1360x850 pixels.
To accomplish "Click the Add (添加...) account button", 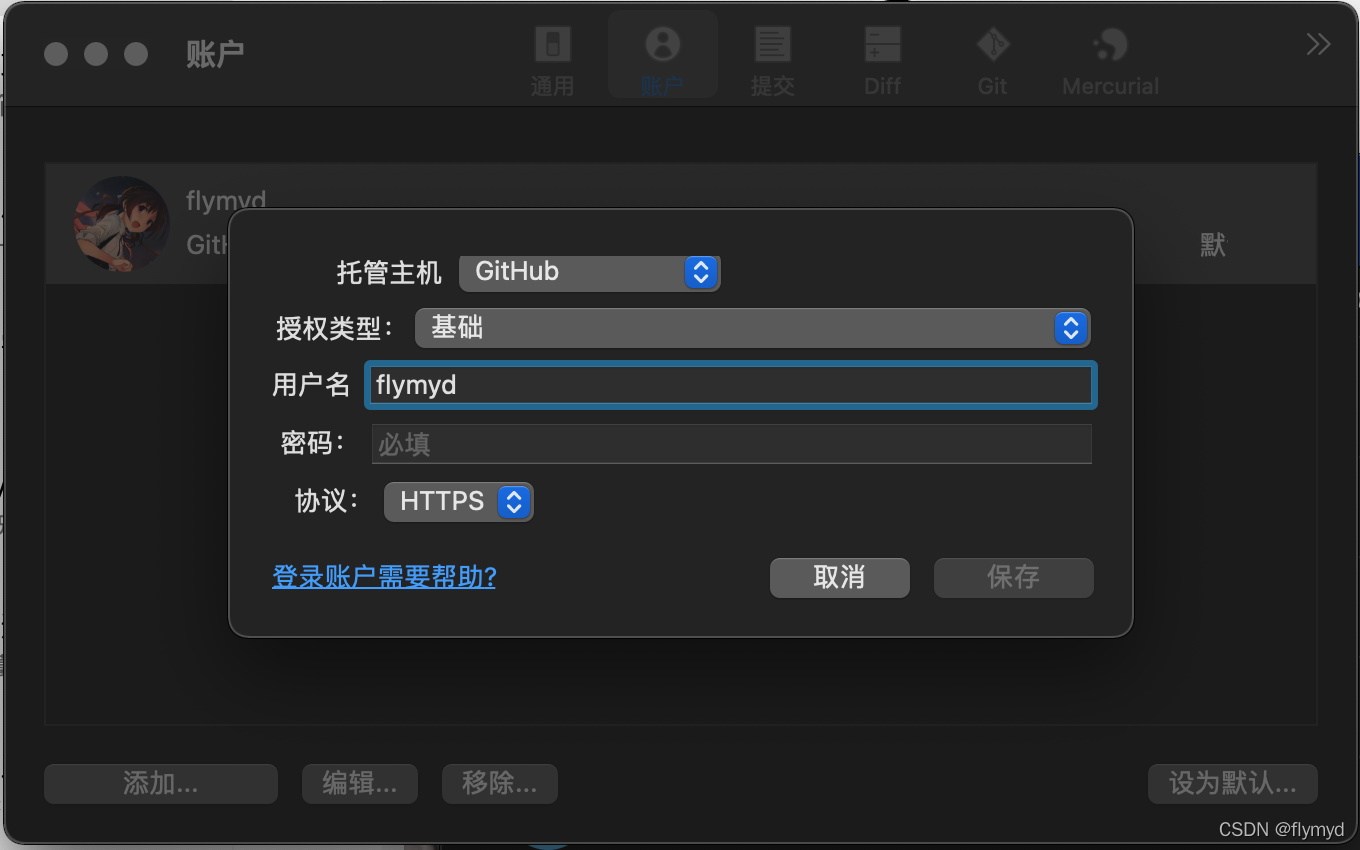I will pyautogui.click(x=160, y=783).
